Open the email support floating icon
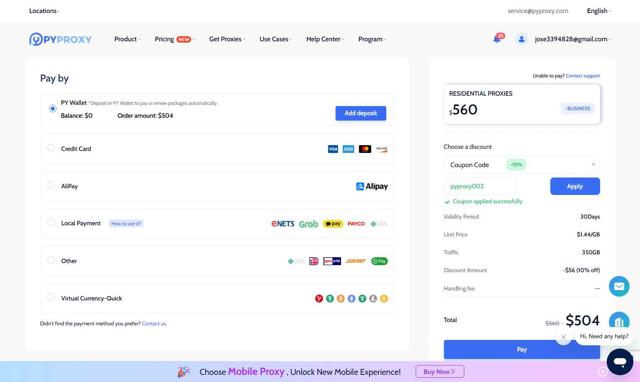Screen dimensions: 640x382 [x=619, y=286]
